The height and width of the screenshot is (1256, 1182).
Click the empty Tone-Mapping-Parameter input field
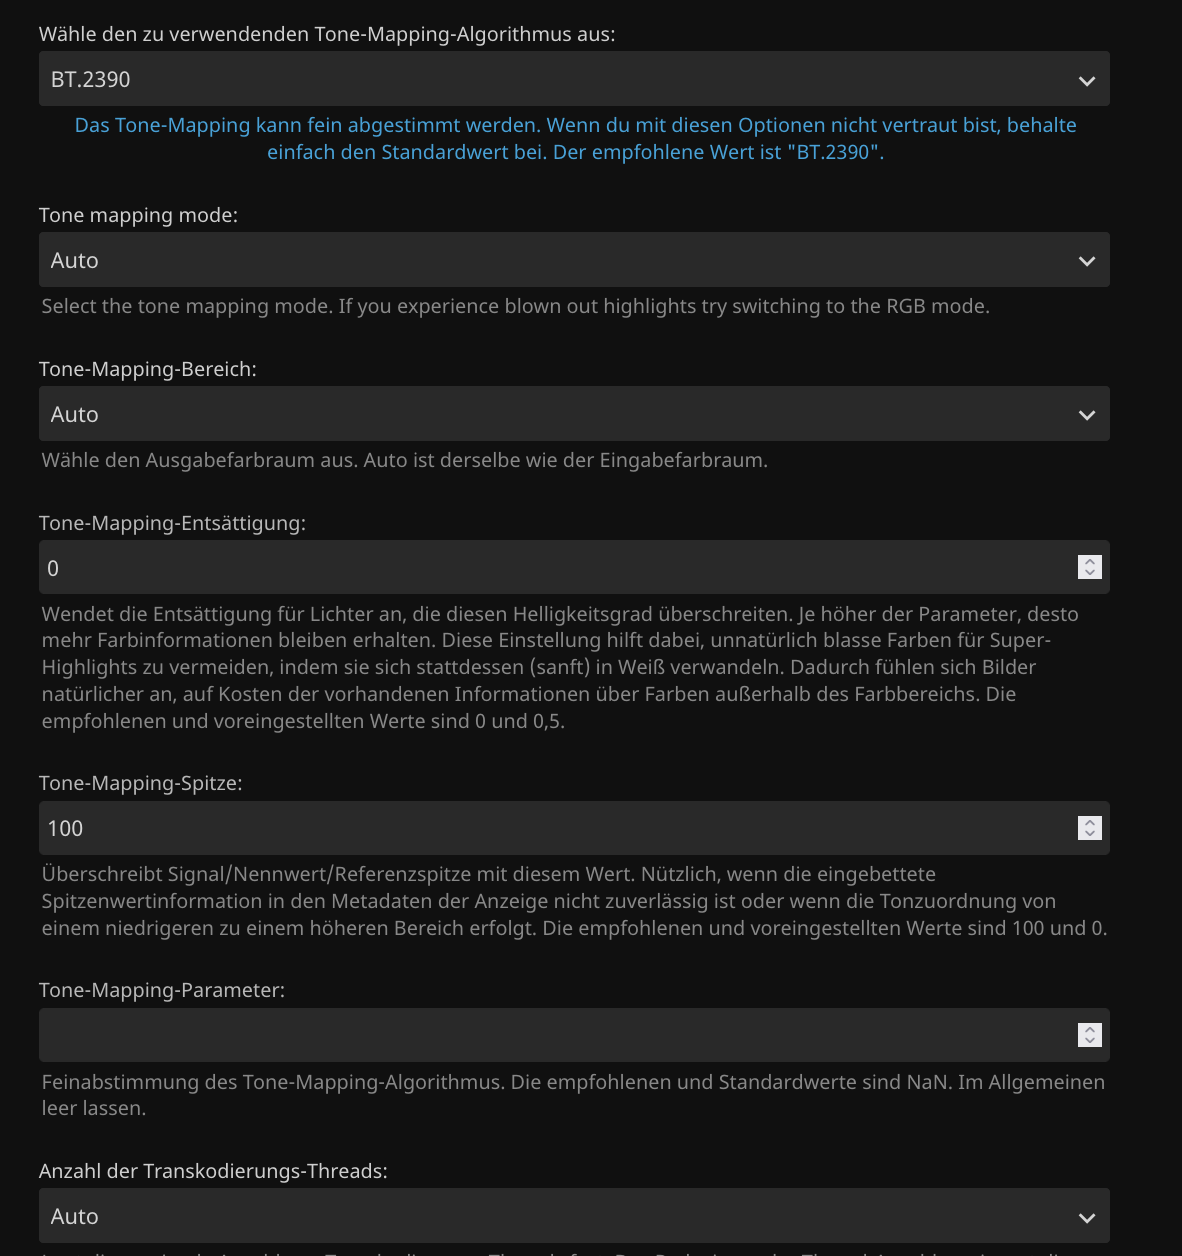550,1035
